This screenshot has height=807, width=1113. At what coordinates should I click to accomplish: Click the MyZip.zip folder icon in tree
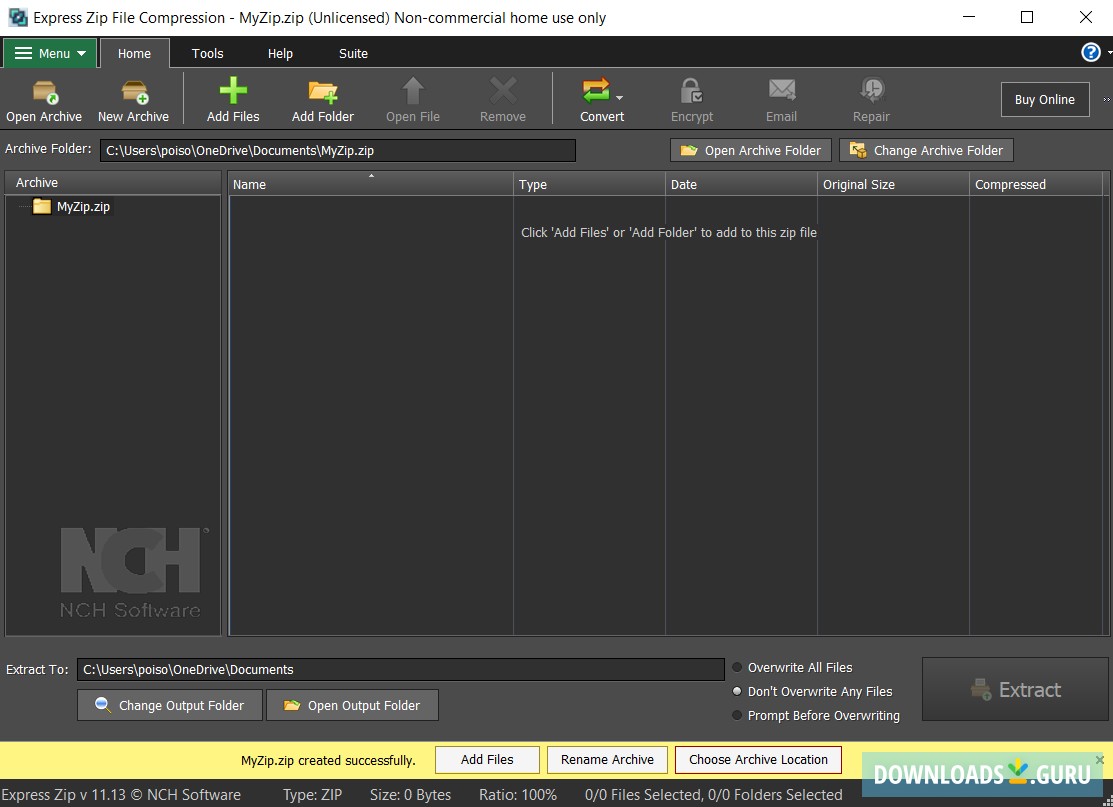click(x=42, y=207)
